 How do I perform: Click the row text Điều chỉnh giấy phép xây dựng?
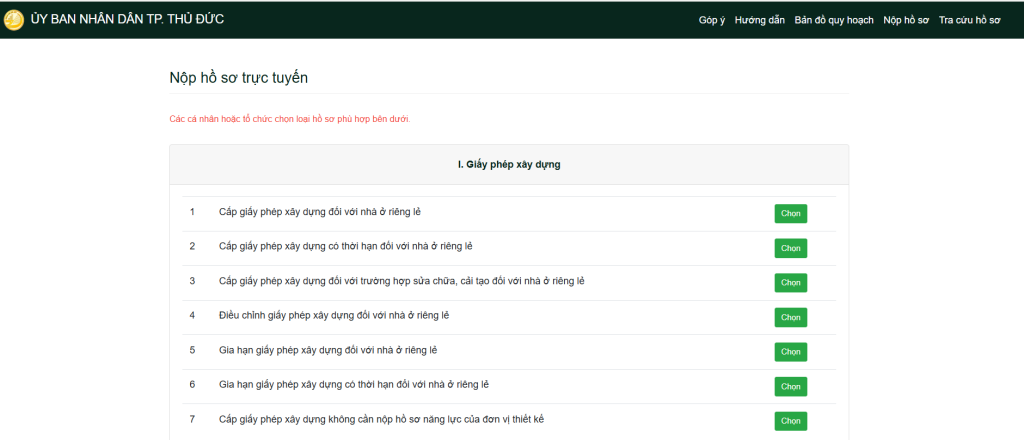[334, 316]
